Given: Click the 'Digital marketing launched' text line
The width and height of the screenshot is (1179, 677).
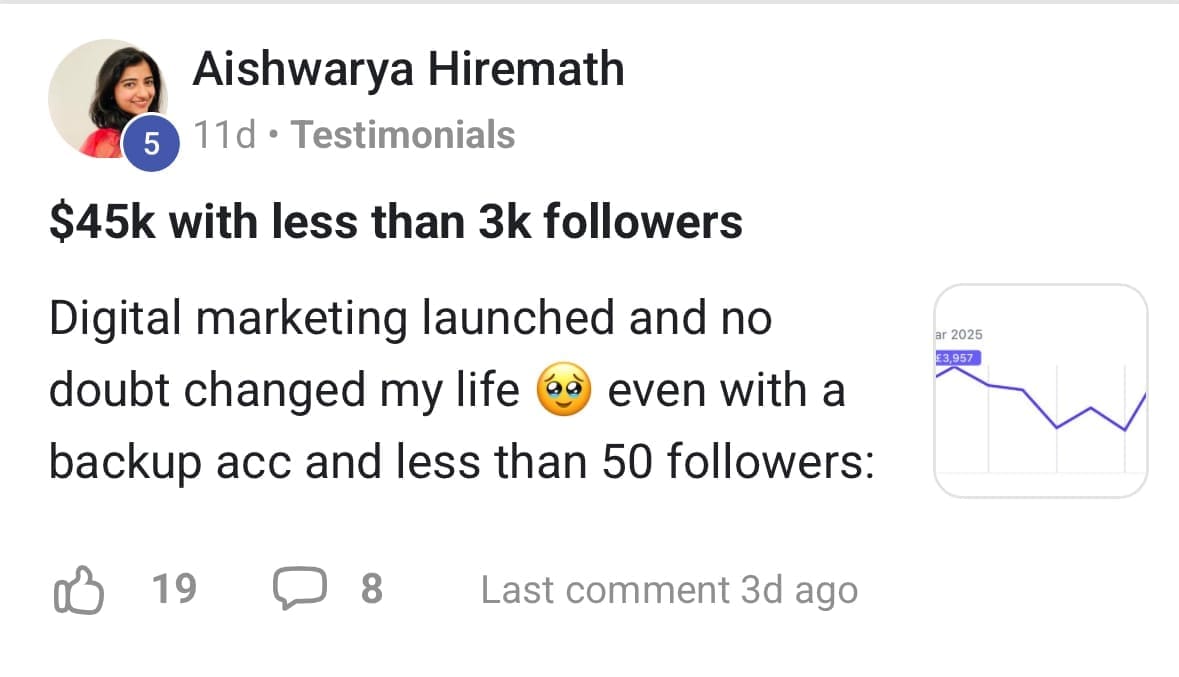Looking at the screenshot, I should pos(410,319).
